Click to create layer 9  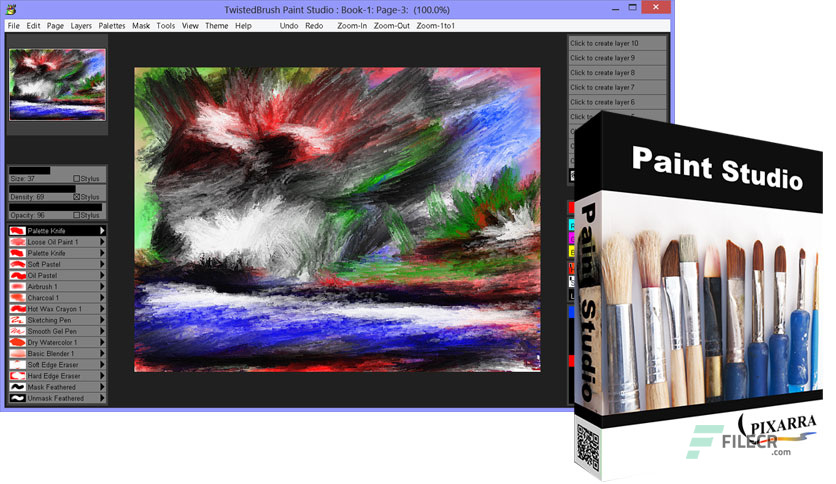(617, 58)
